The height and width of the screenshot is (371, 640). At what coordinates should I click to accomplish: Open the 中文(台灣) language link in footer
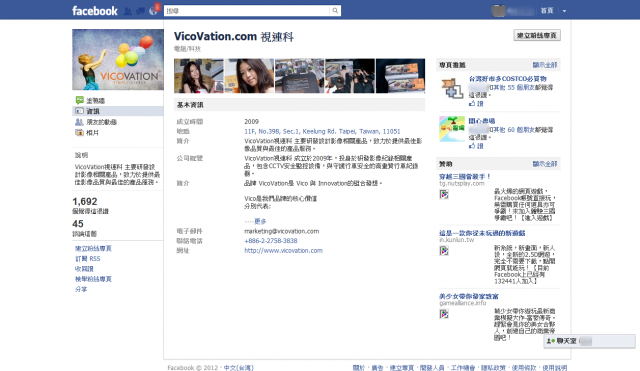238,368
